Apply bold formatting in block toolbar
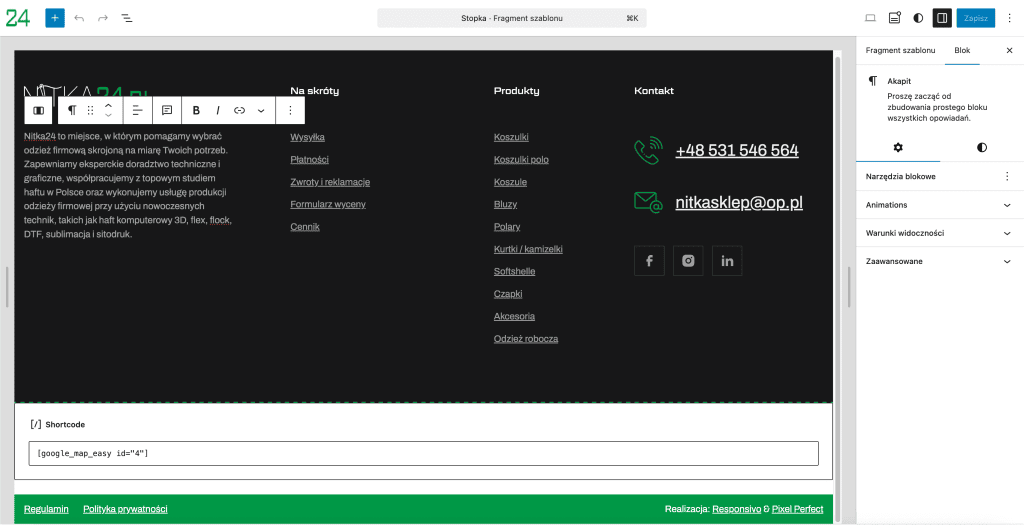The image size is (1024, 525). click(196, 110)
